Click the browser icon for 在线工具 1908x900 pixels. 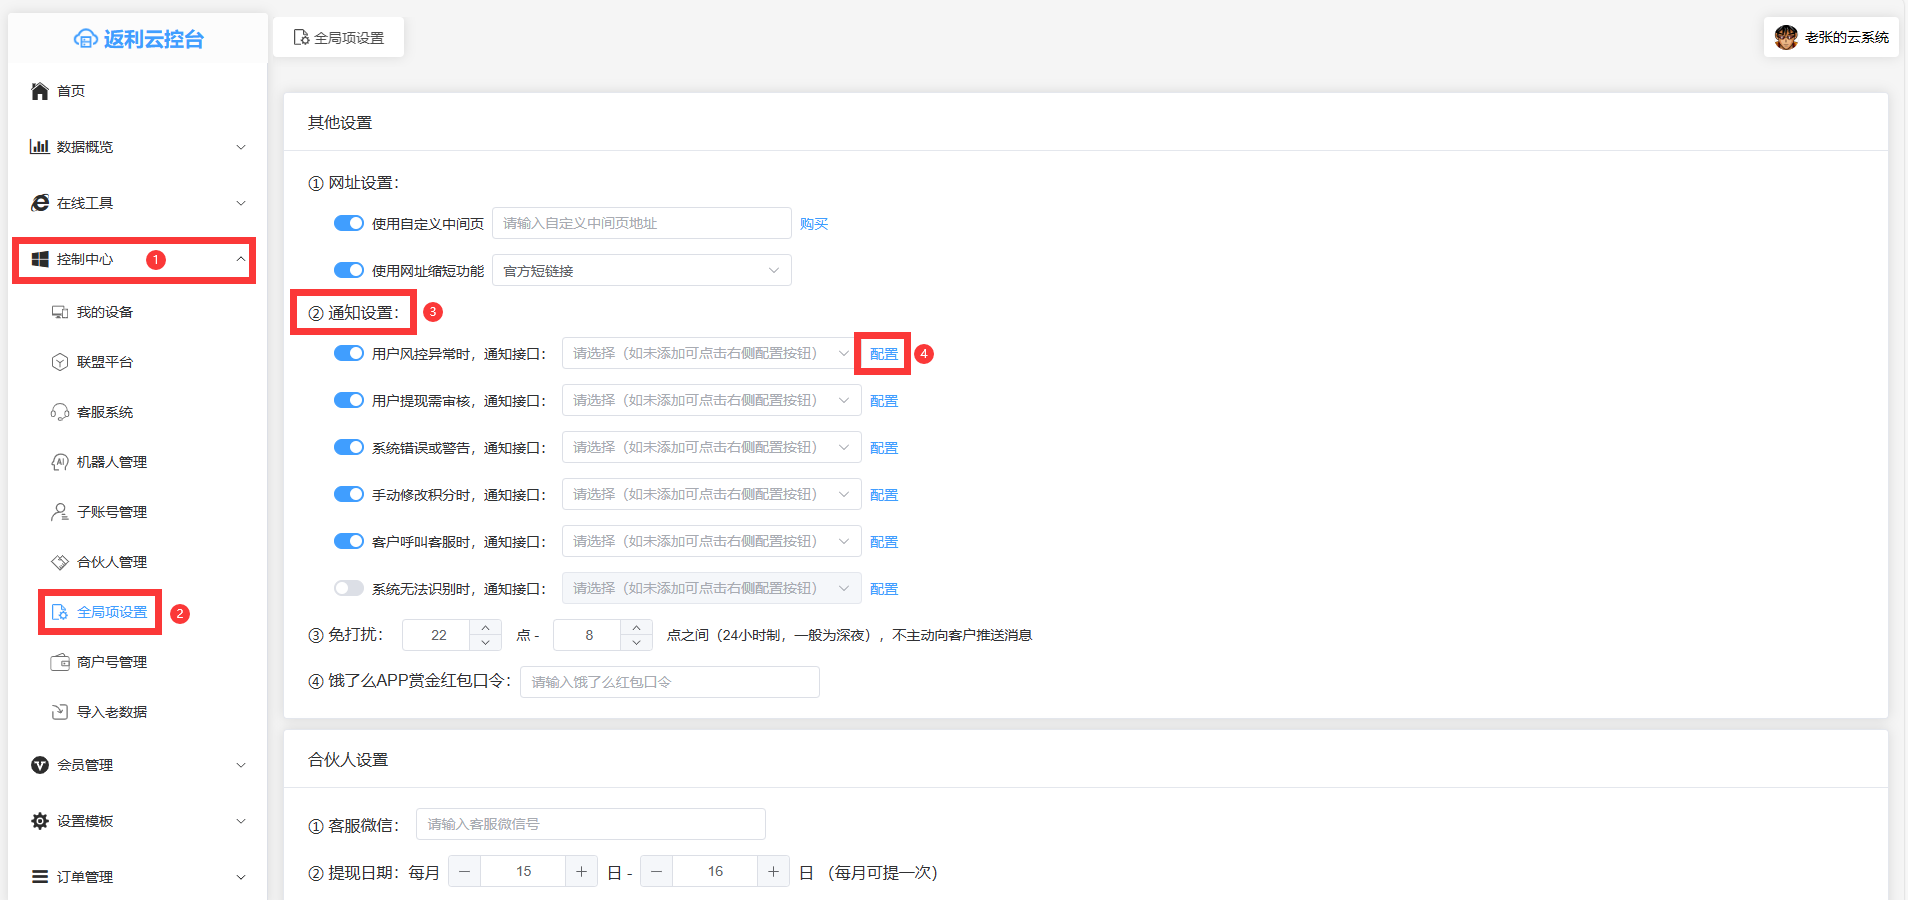click(40, 203)
